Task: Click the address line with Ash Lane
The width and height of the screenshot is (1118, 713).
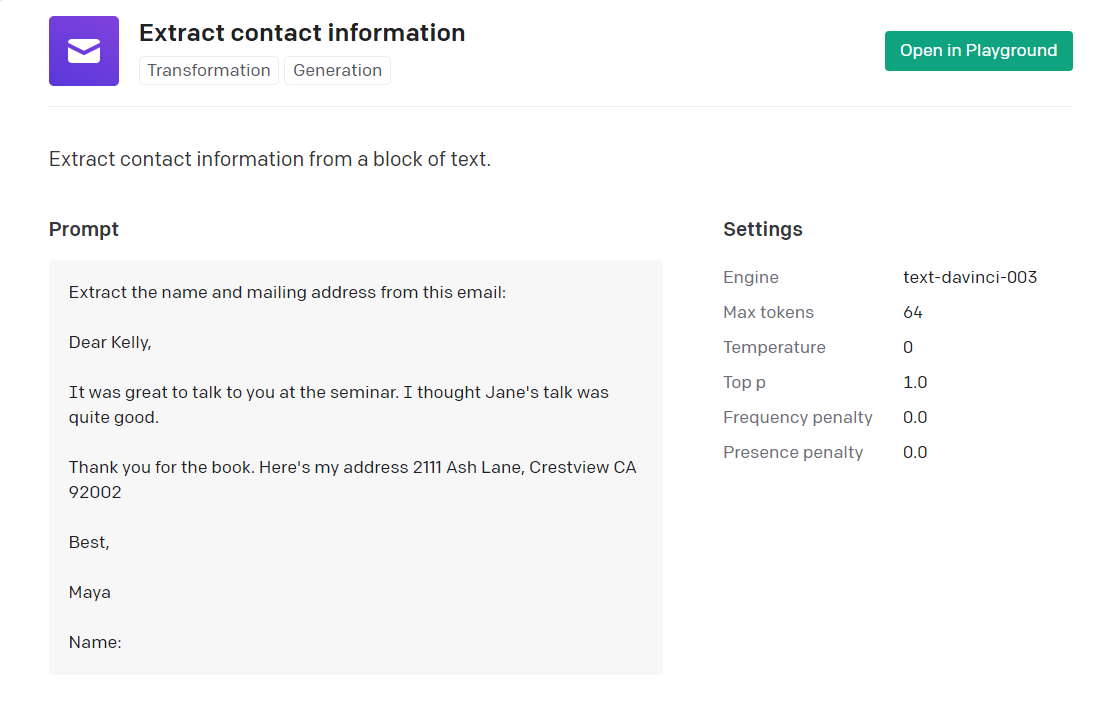Action: coord(352,480)
